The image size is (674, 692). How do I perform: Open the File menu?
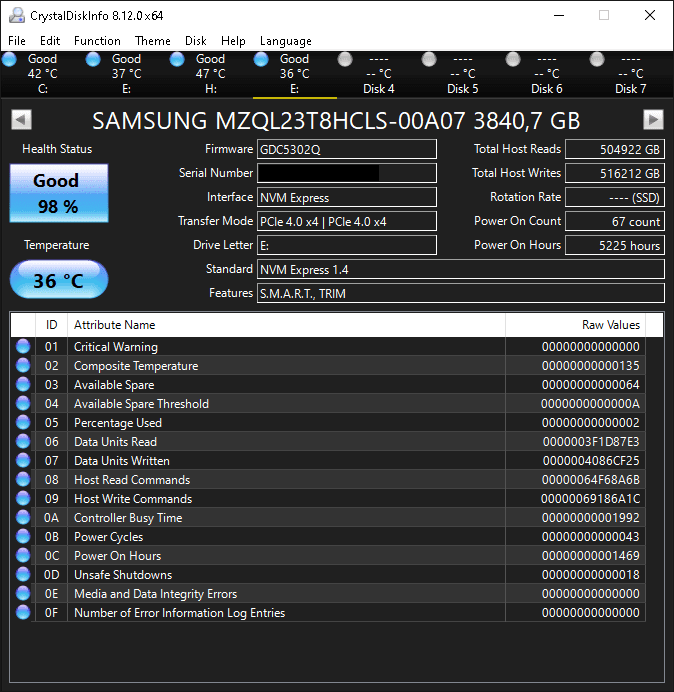click(17, 41)
